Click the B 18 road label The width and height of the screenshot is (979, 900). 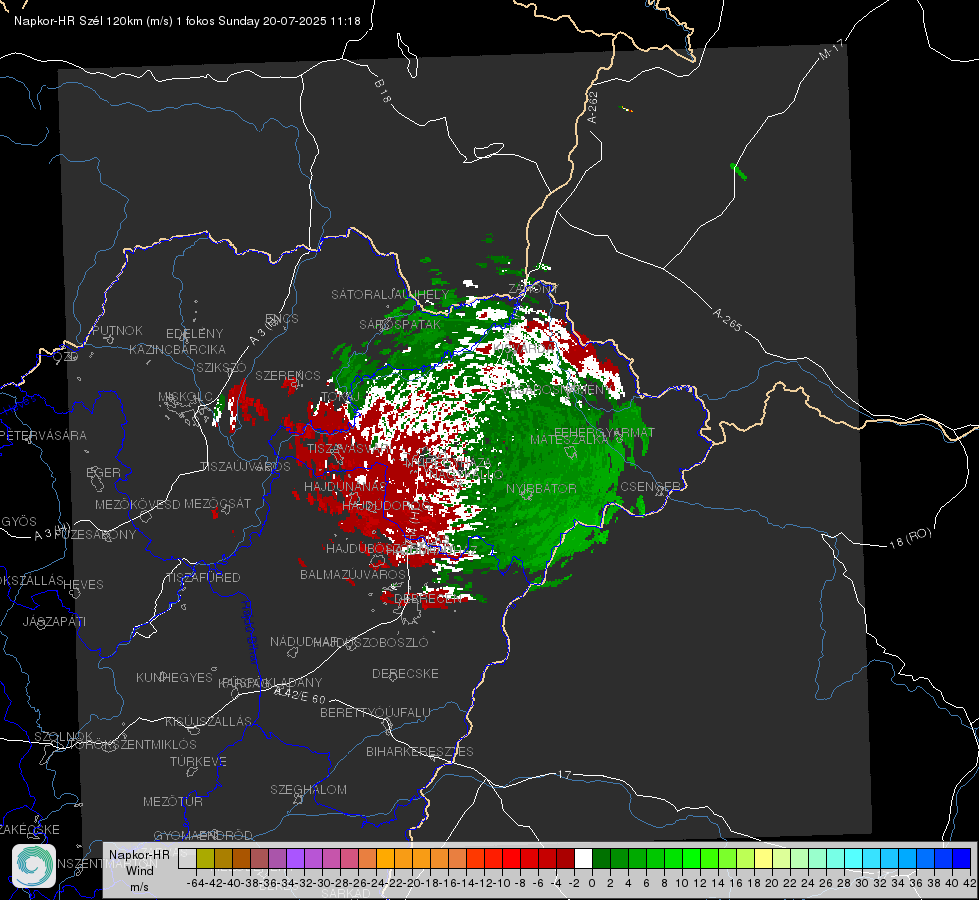383,91
